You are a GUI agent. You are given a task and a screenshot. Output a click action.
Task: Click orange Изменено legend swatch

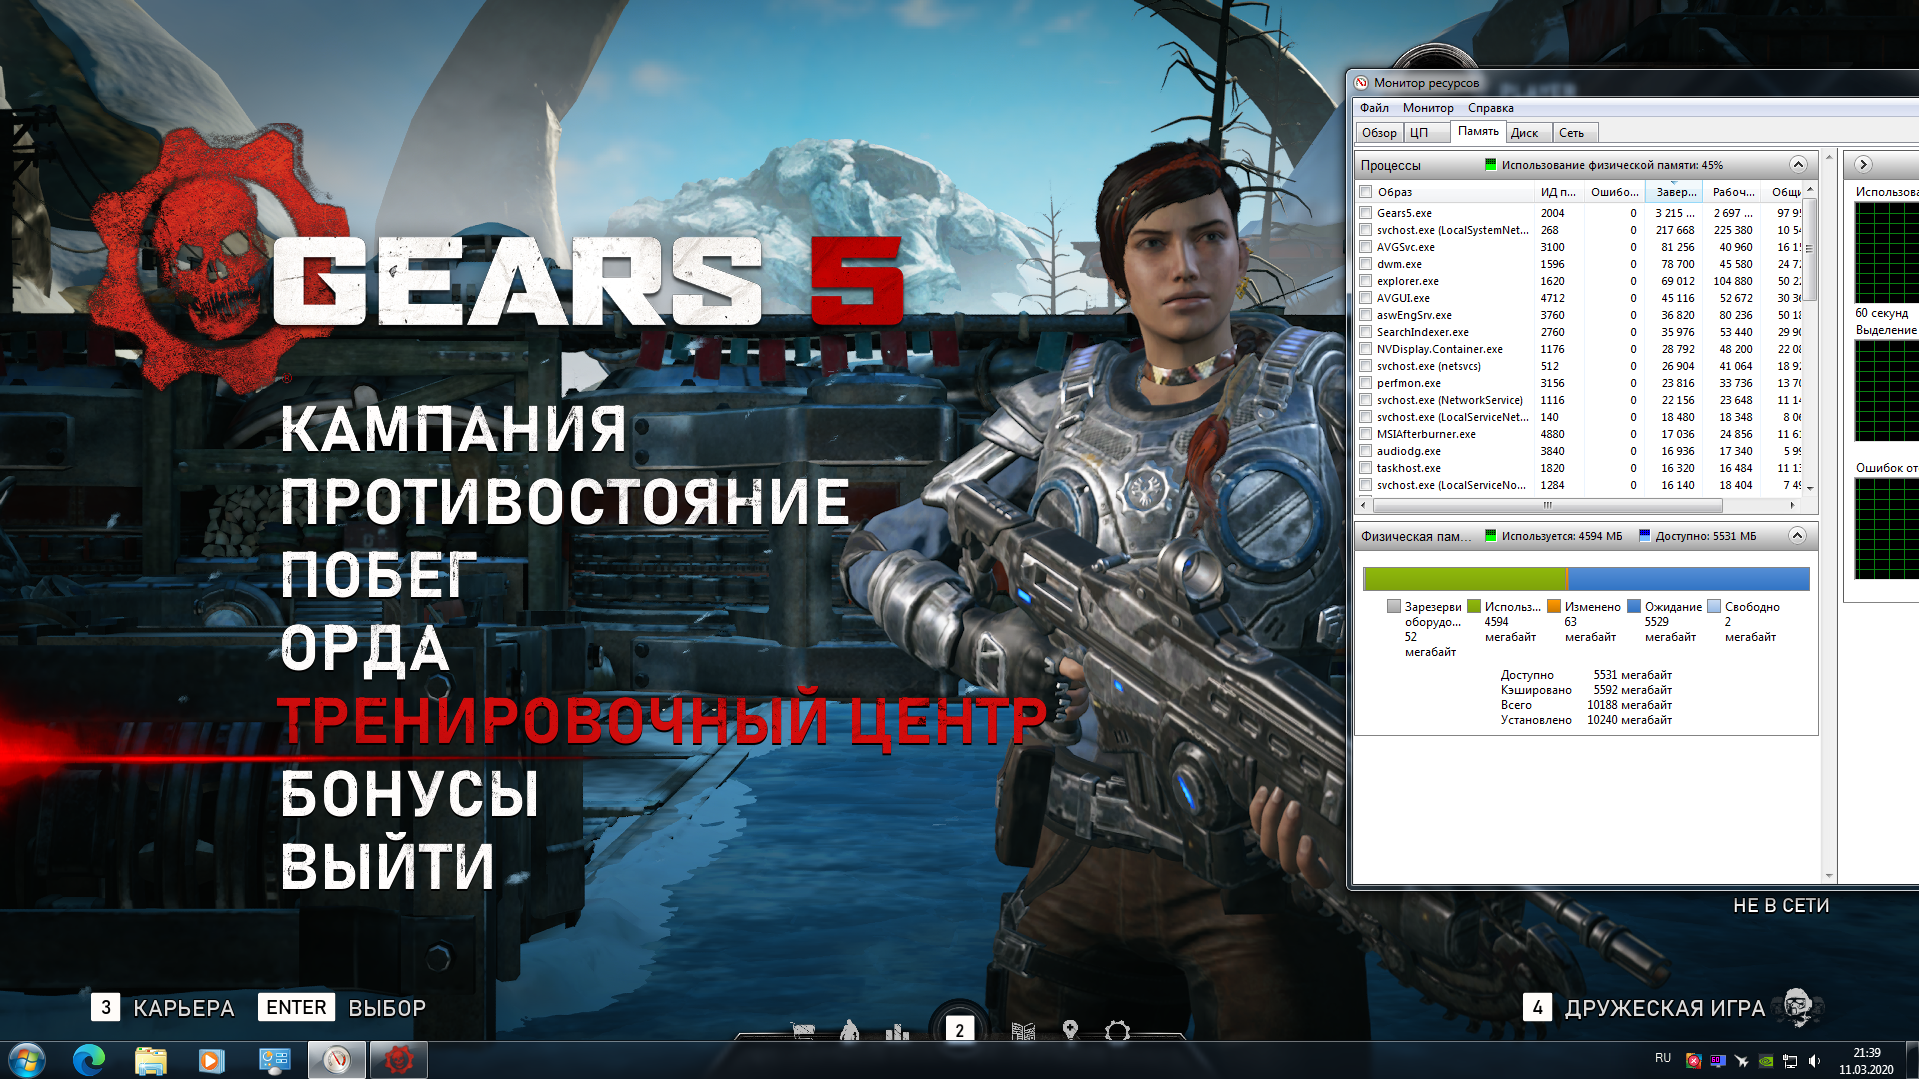tap(1553, 606)
